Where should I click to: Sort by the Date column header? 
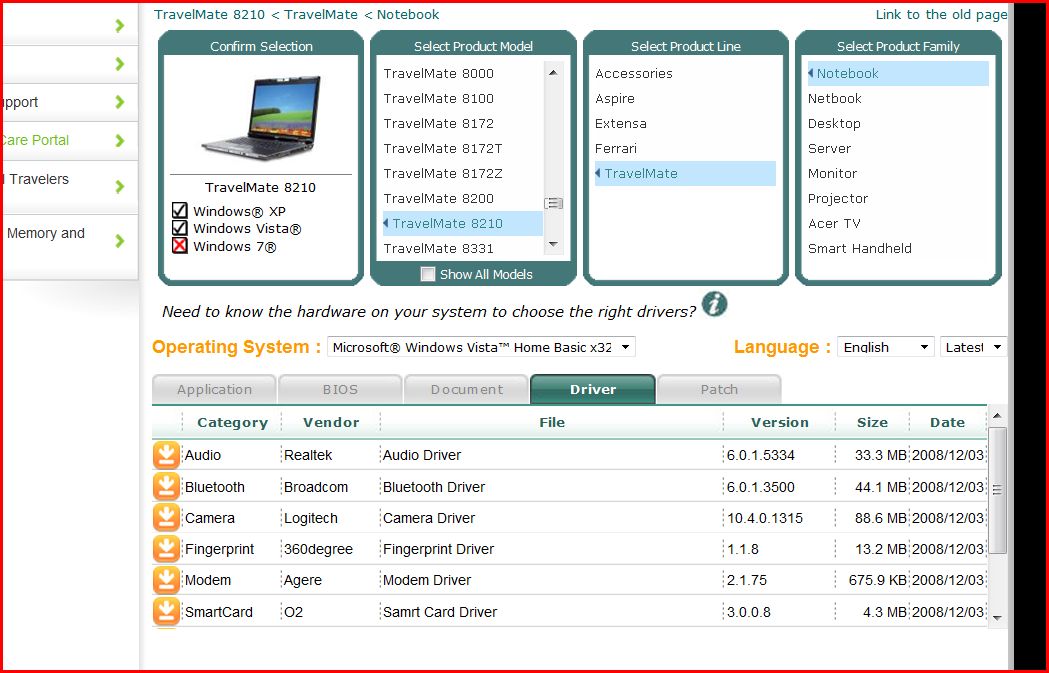pos(947,422)
